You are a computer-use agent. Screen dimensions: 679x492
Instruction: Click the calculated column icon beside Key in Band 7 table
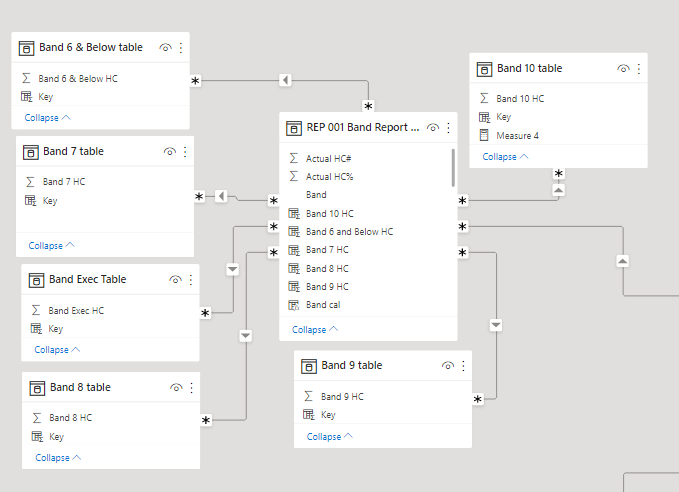[x=31, y=201]
